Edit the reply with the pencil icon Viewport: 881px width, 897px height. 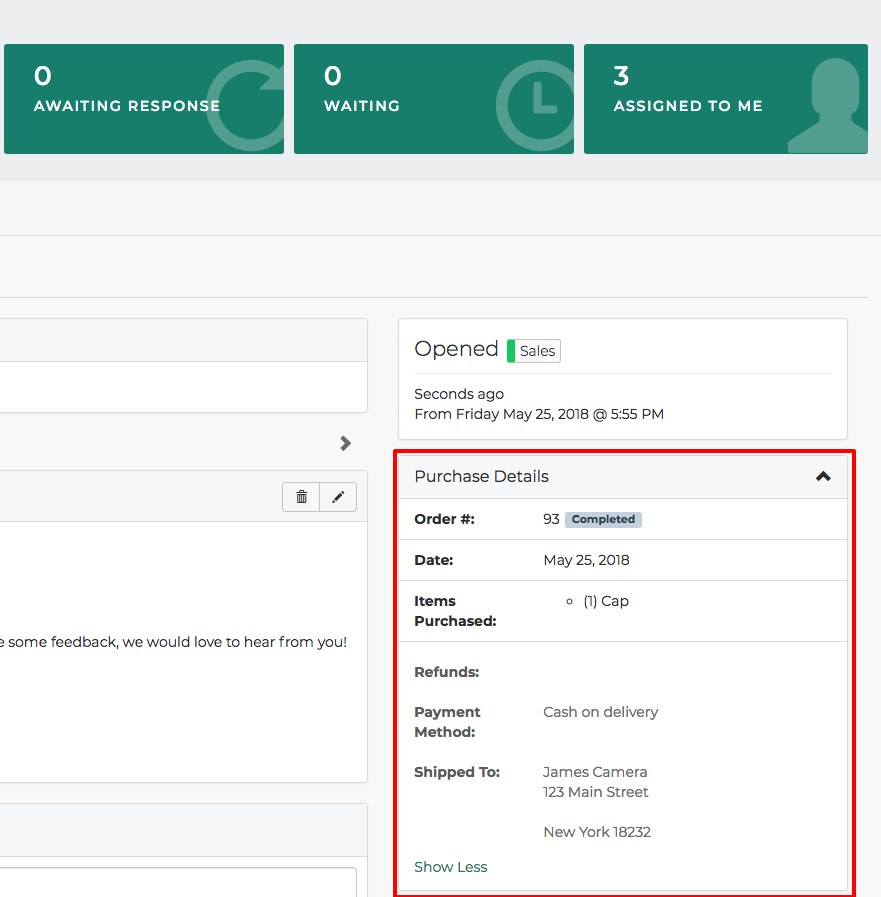pyautogui.click(x=337, y=497)
